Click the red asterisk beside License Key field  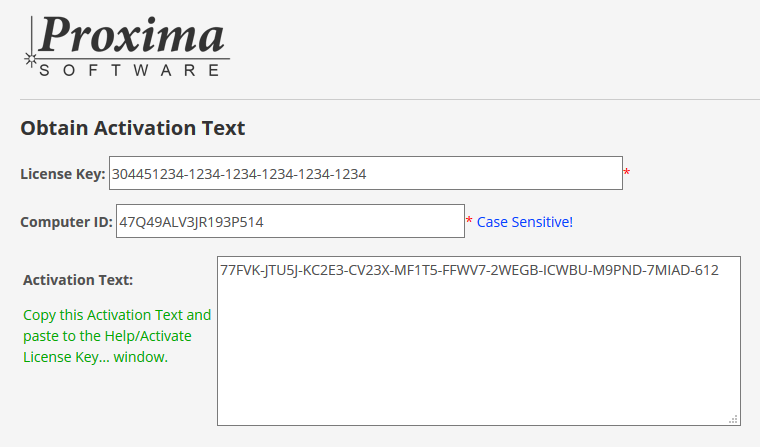(x=627, y=172)
